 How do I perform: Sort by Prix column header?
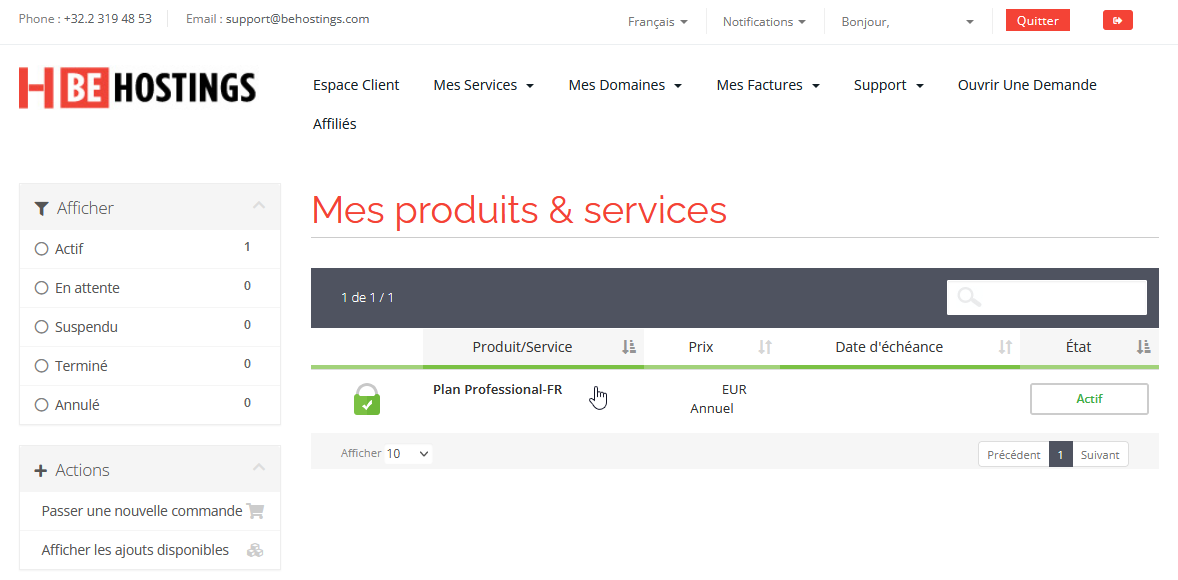pos(711,347)
